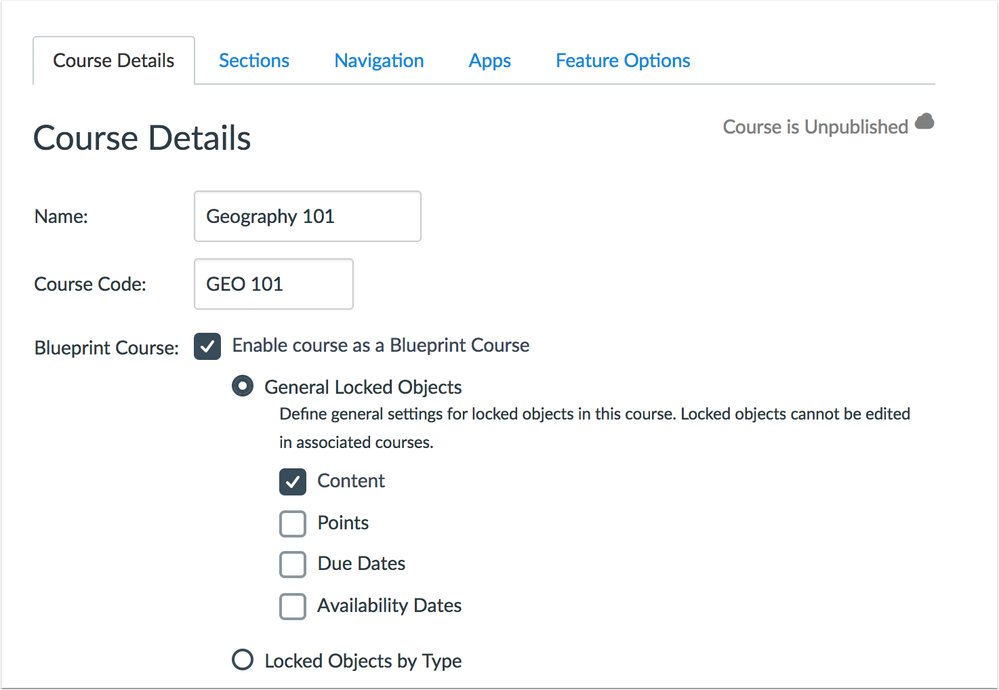
Task: Select the Feature Options tab
Action: 622,61
